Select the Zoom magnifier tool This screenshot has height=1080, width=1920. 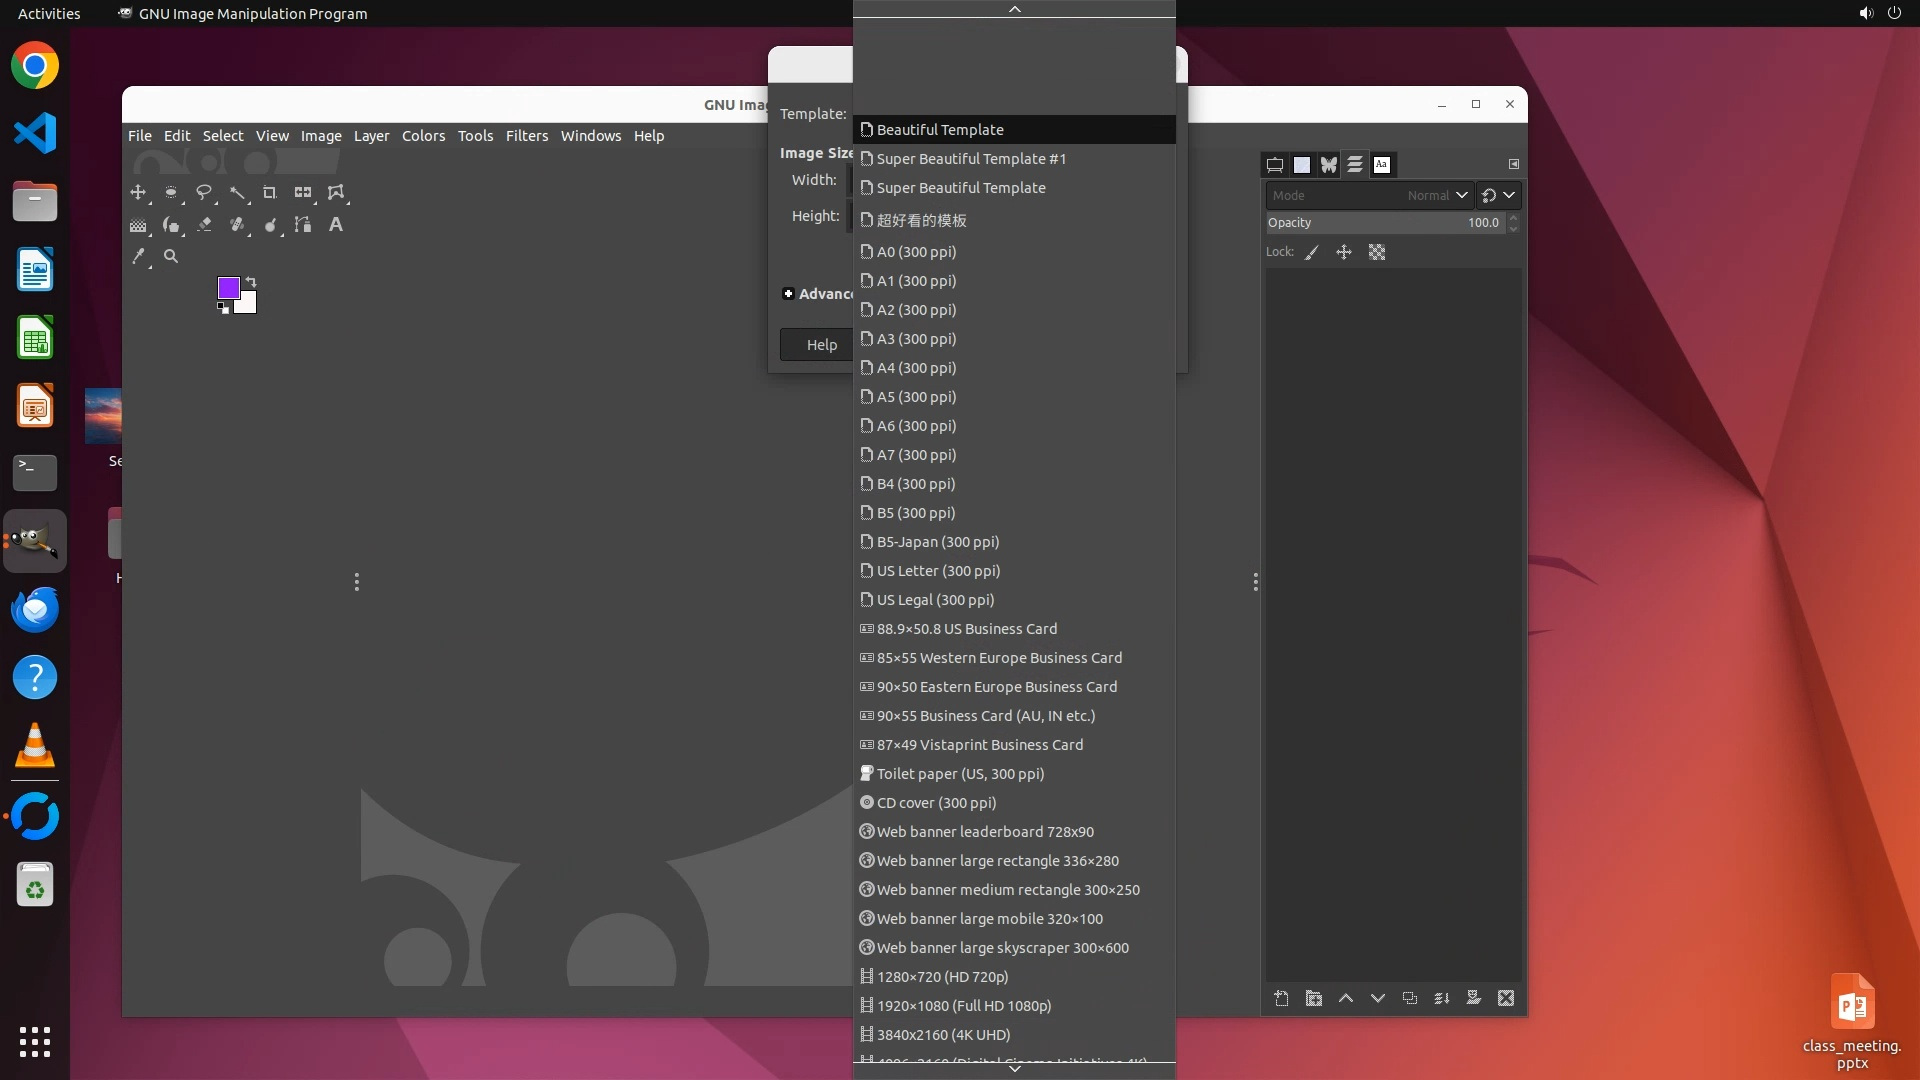coord(171,257)
